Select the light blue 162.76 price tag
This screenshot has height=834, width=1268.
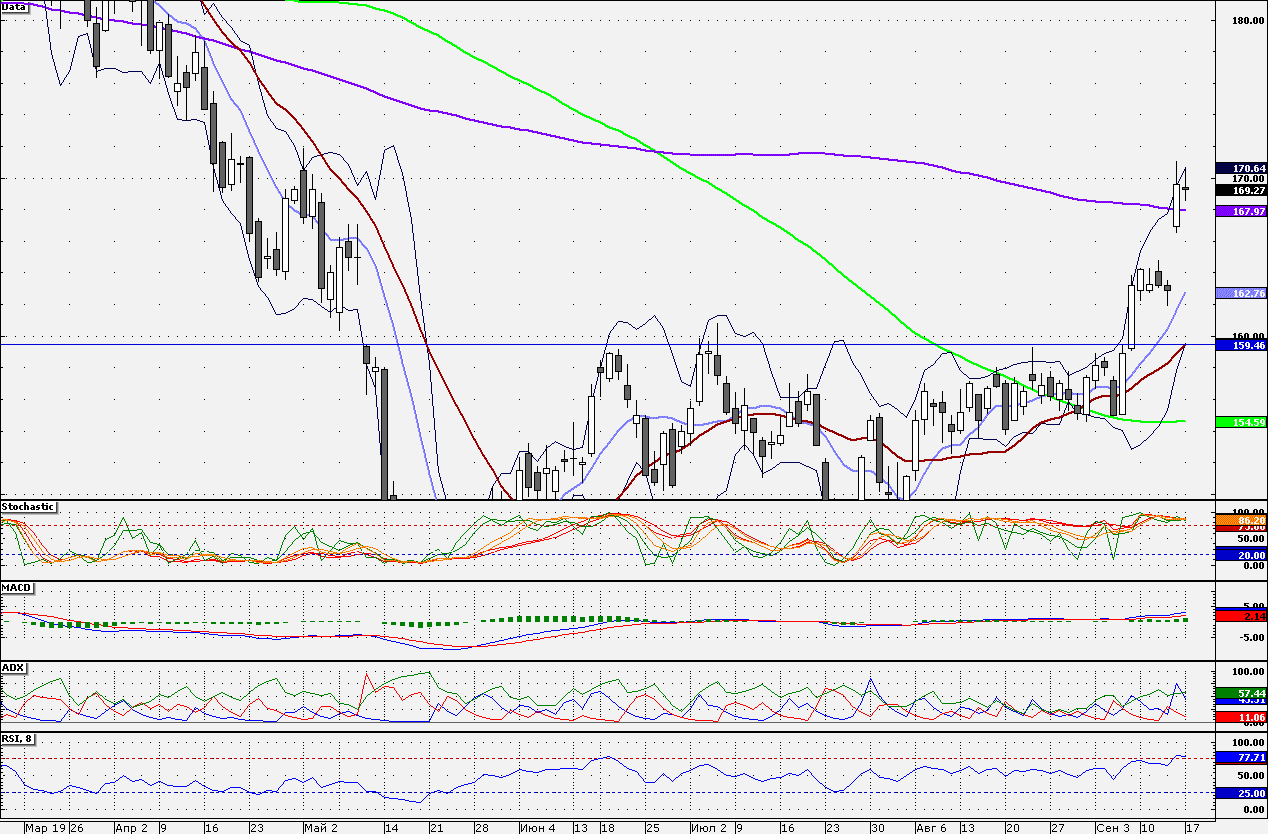pyautogui.click(x=1240, y=293)
